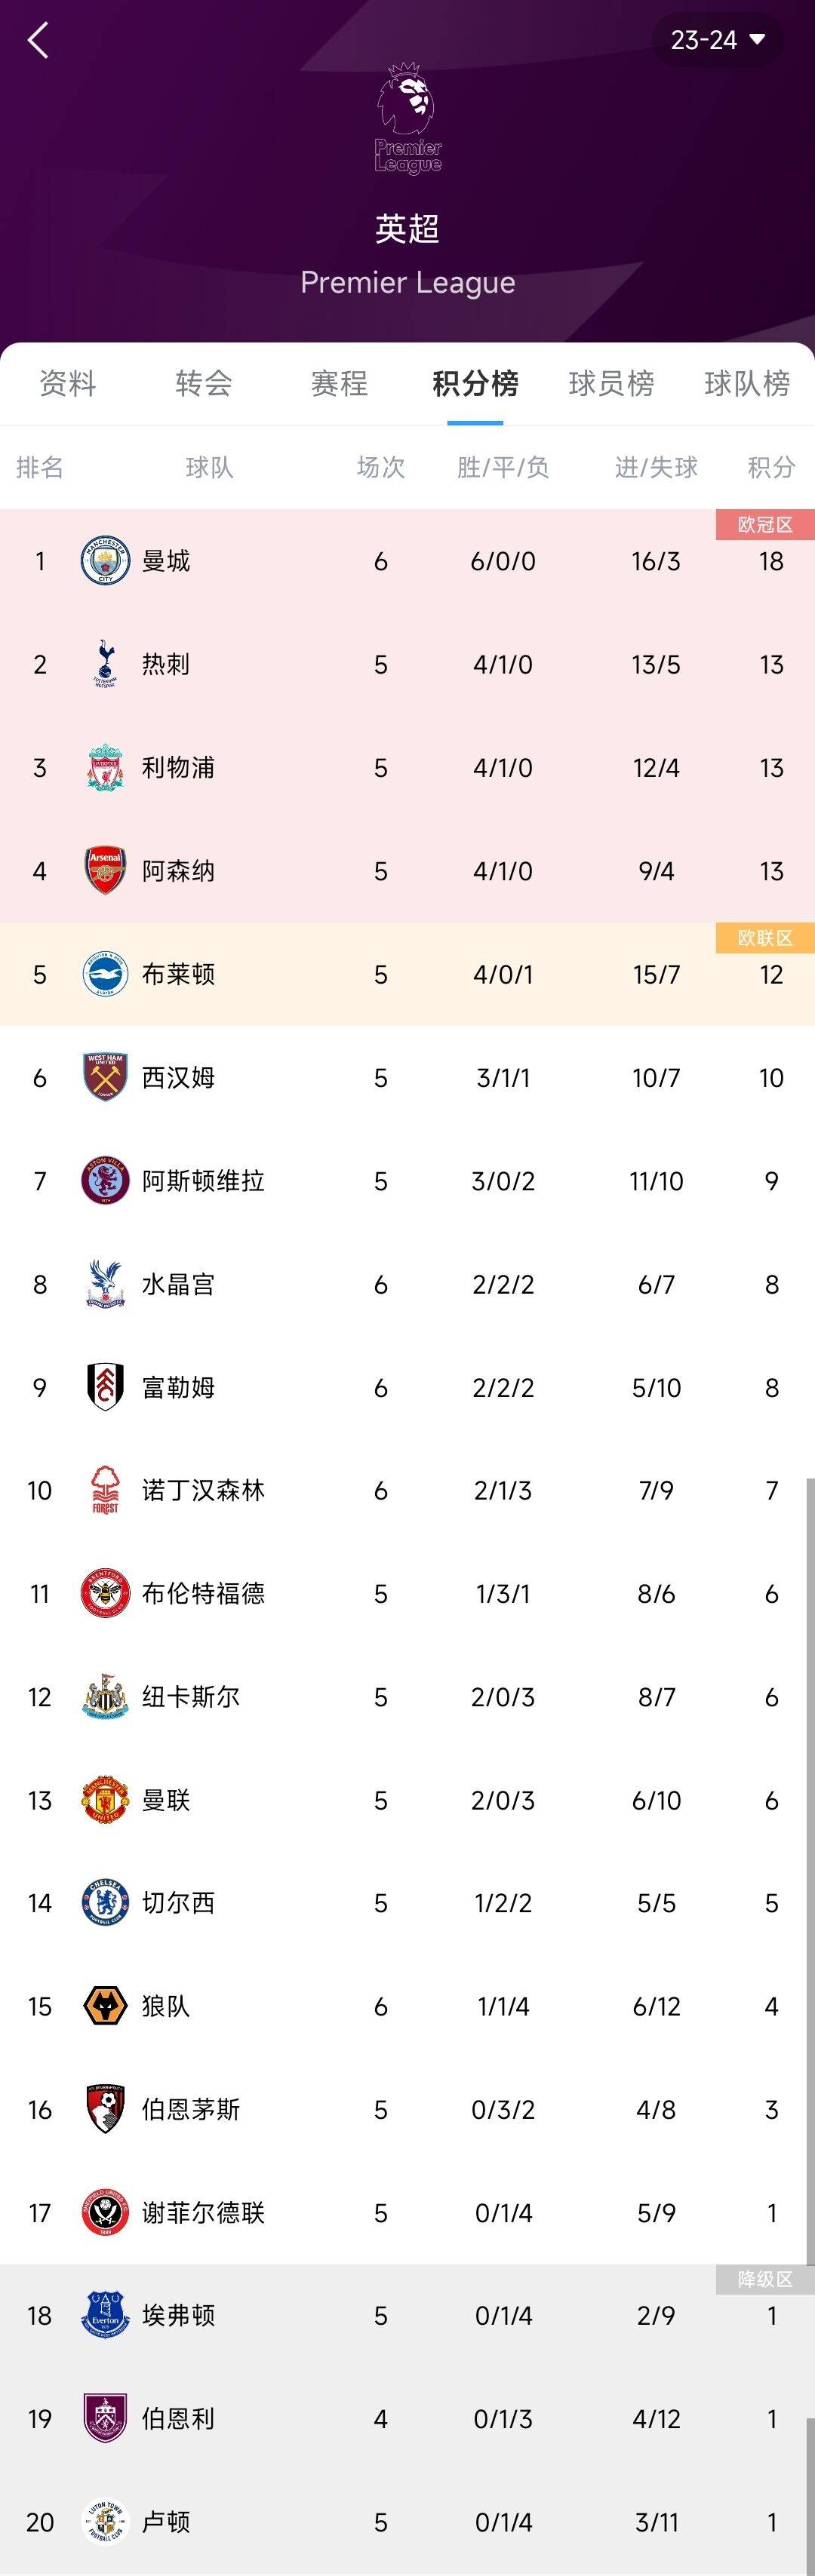This screenshot has width=815, height=2576.
Task: Click the Tottenham crest icon
Action: pos(105,665)
